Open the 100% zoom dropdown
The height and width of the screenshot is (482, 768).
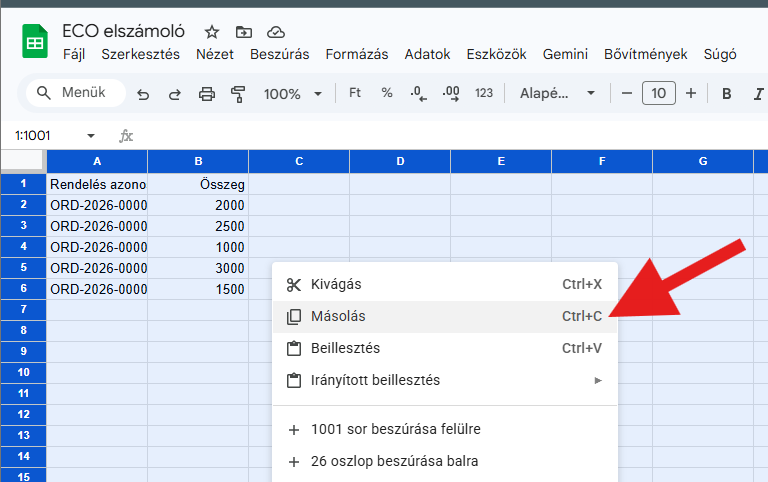(292, 93)
